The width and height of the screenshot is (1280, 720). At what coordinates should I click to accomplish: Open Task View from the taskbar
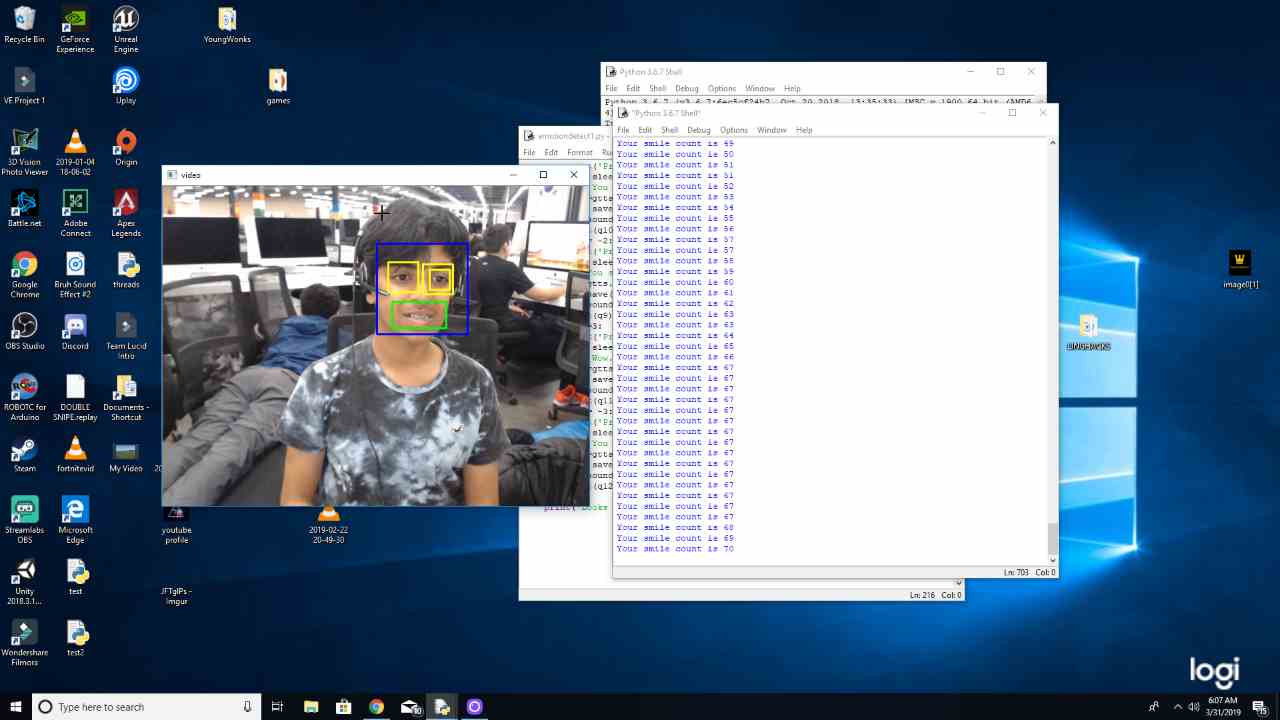278,706
